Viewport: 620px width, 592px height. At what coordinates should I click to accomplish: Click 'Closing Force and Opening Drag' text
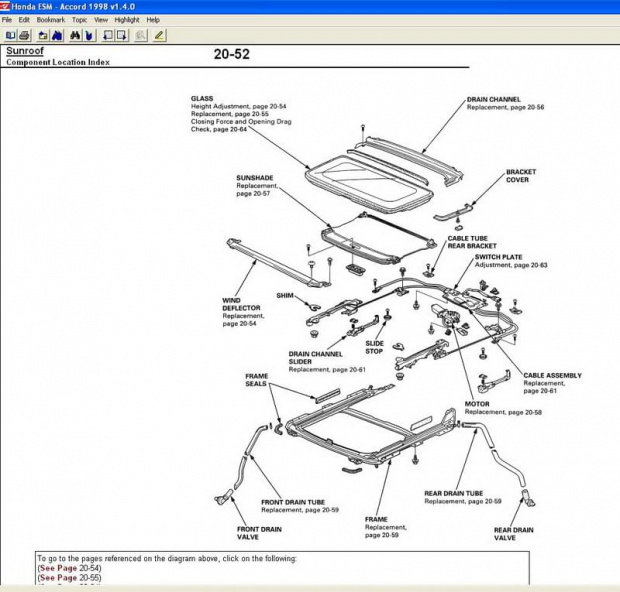pos(241,122)
